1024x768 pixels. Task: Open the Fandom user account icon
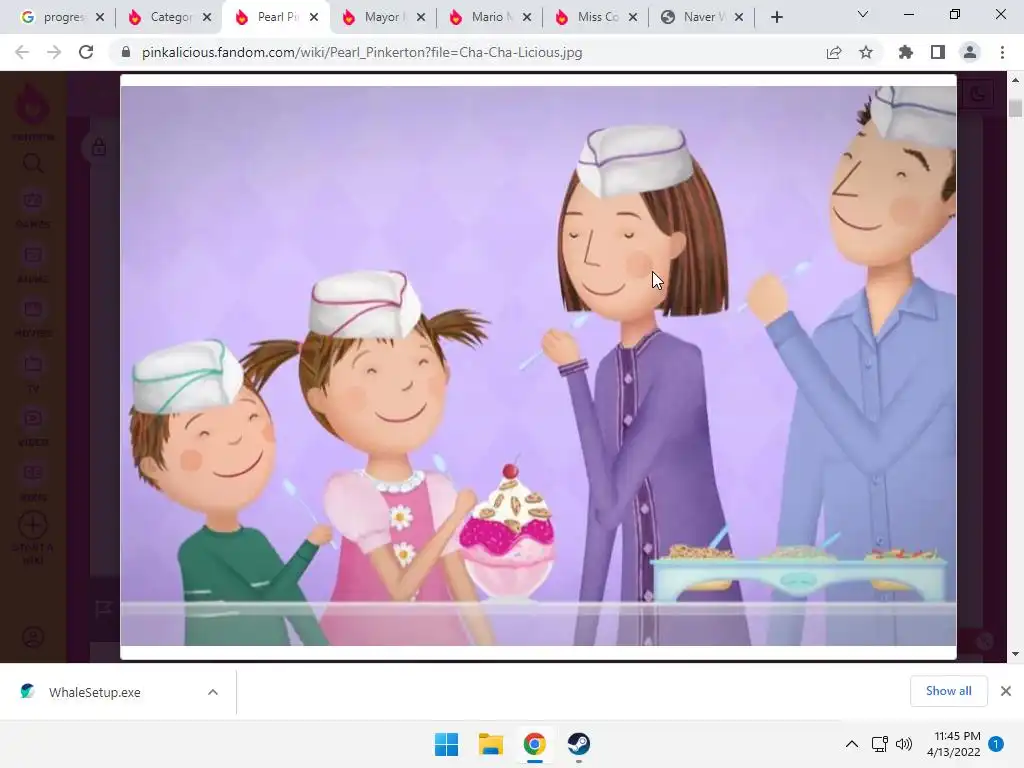coord(33,637)
